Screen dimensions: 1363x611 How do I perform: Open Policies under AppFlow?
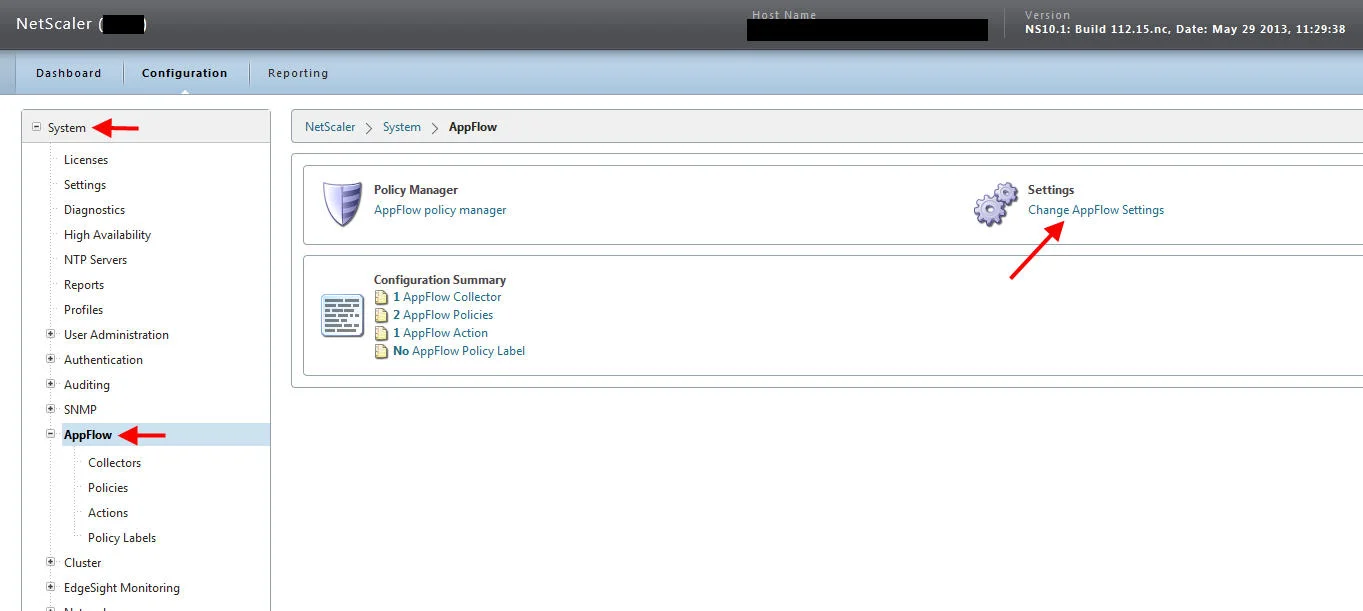coord(108,488)
